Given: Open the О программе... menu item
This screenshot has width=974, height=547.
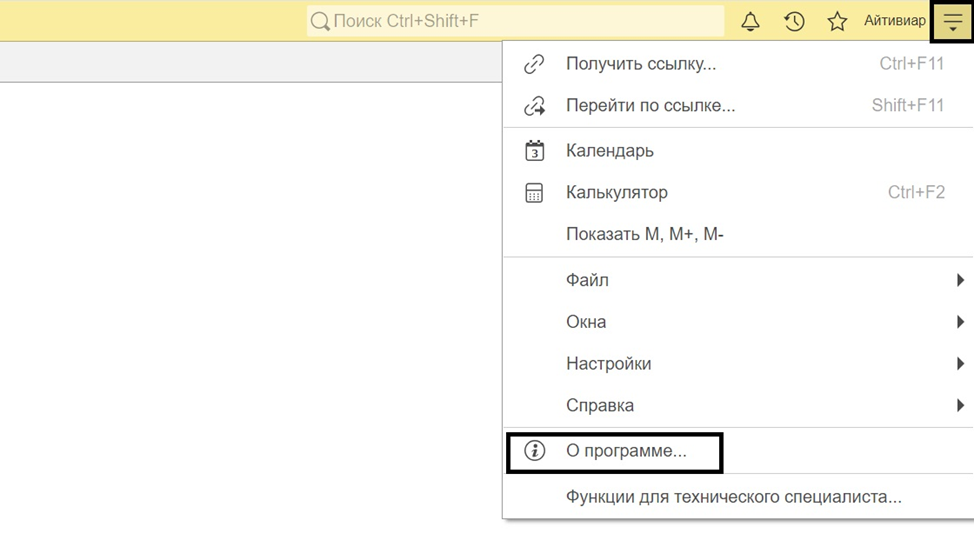Looking at the screenshot, I should pyautogui.click(x=626, y=451).
